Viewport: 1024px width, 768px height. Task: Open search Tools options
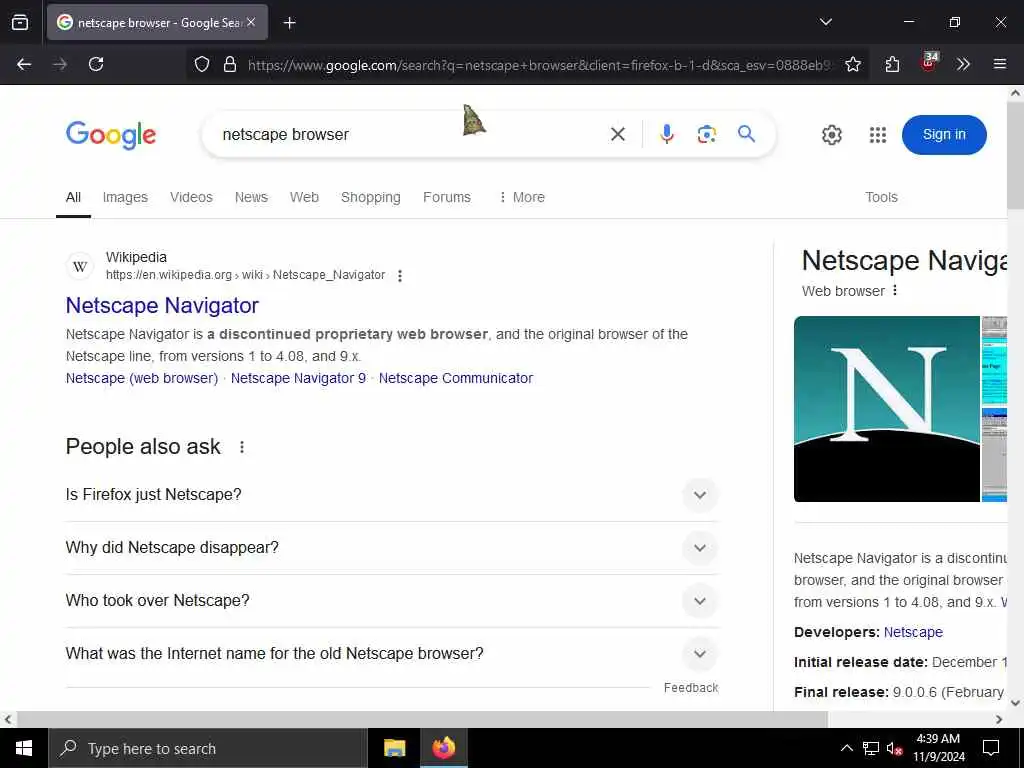tap(881, 197)
